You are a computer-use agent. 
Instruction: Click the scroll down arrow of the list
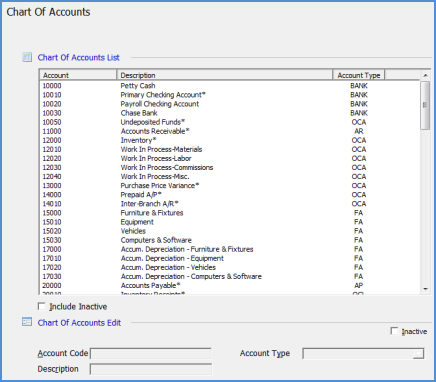425,289
